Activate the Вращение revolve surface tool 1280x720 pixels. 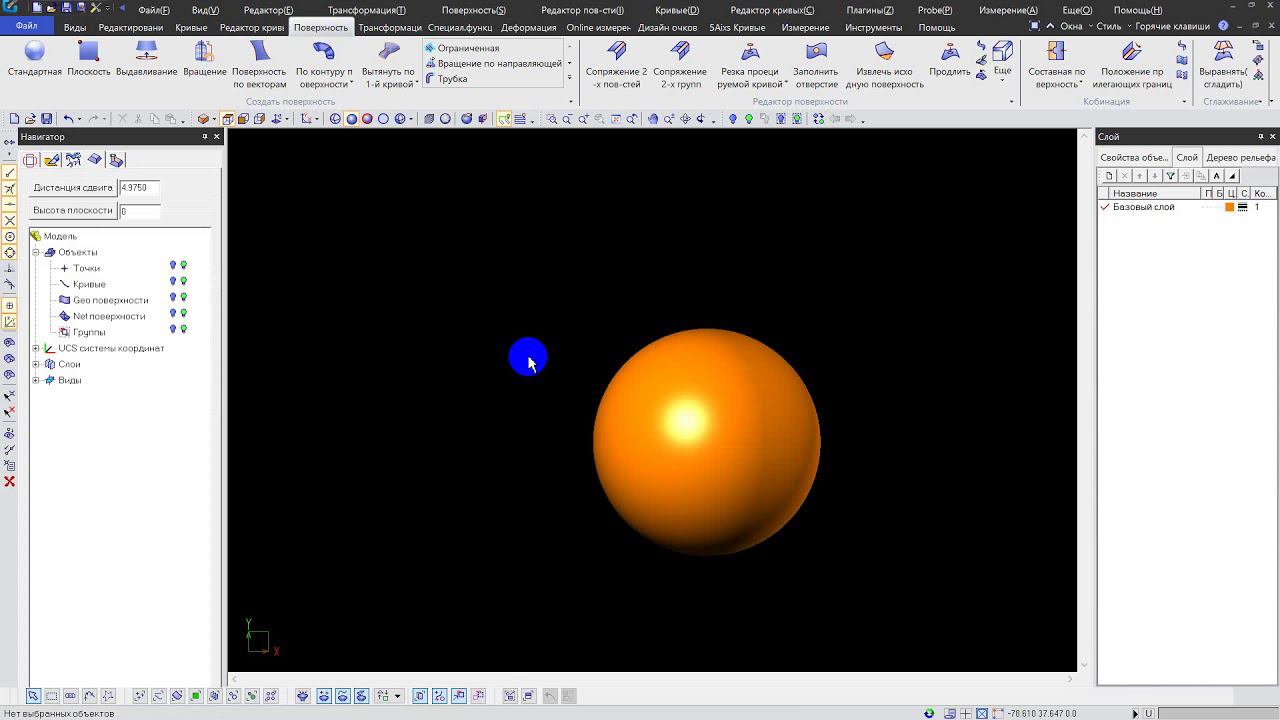pyautogui.click(x=205, y=59)
